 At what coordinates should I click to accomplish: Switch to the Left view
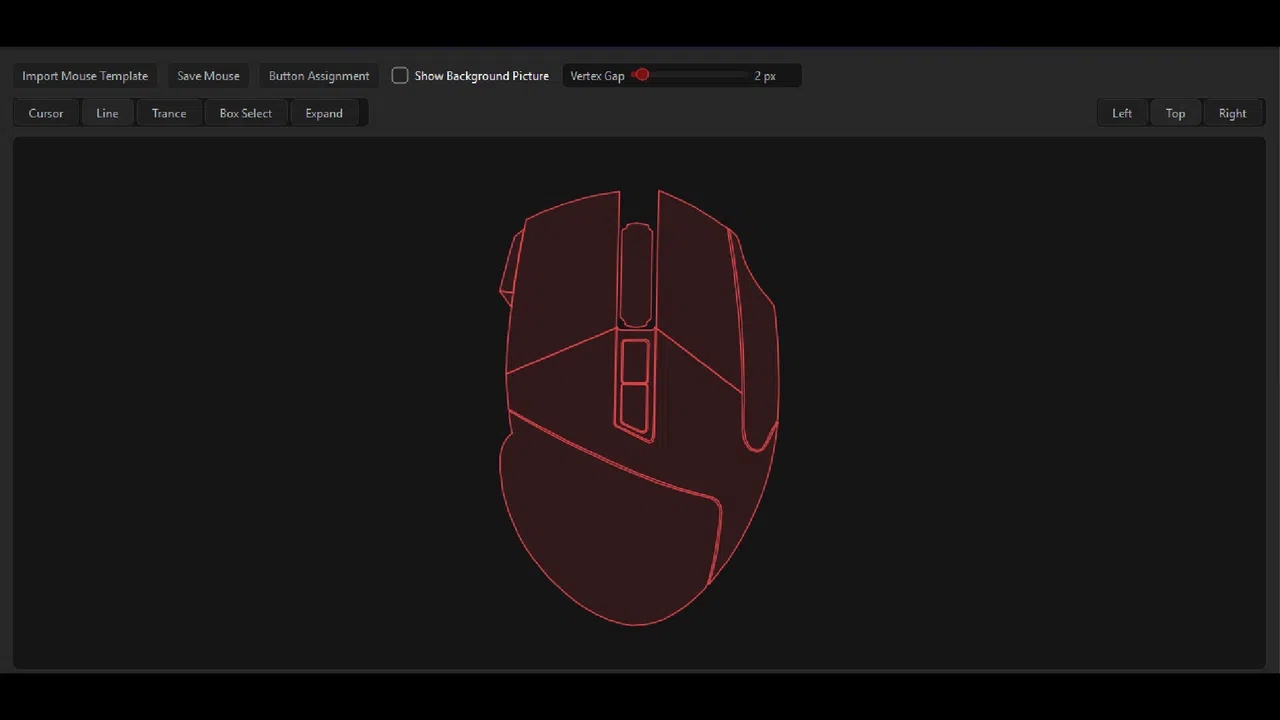click(x=1122, y=113)
